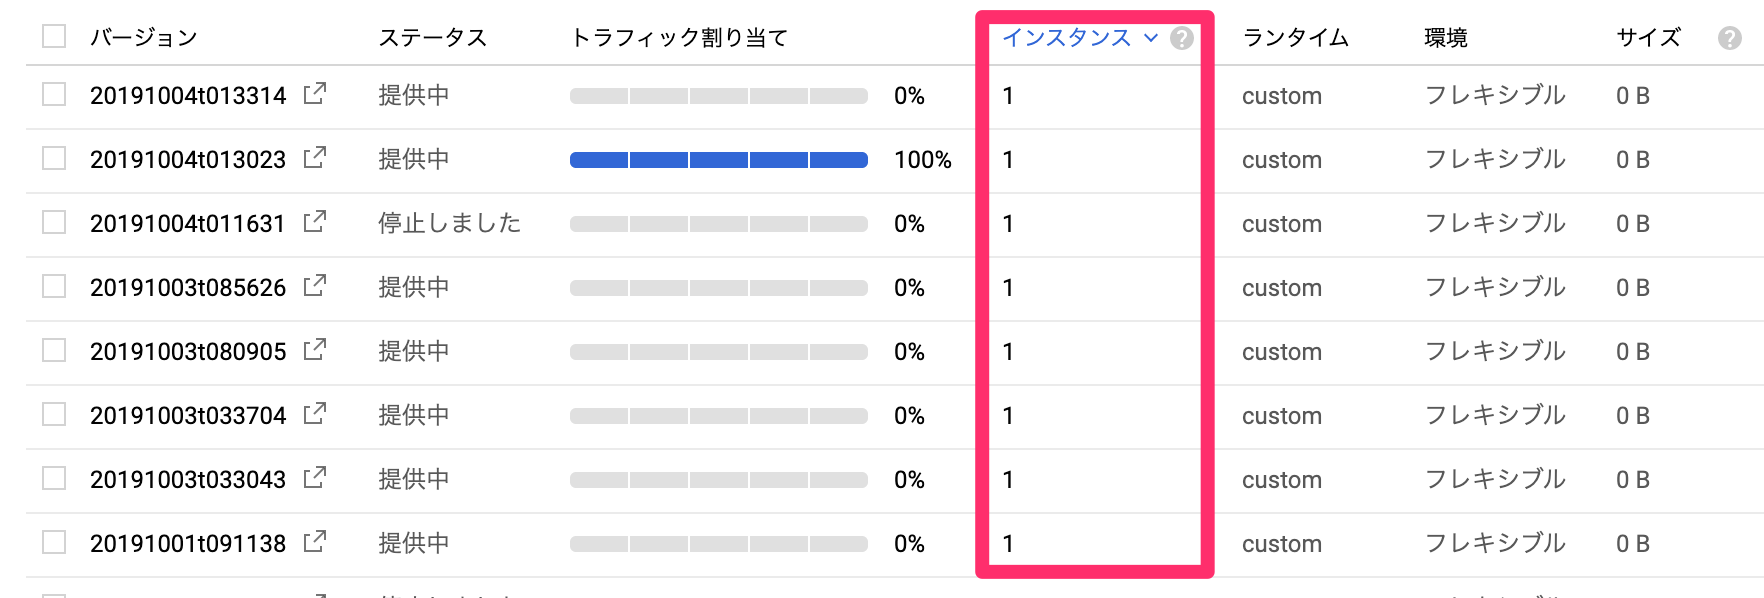This screenshot has height=598, width=1764.
Task: Toggle the select-all checkbox in header
Action: coord(54,37)
